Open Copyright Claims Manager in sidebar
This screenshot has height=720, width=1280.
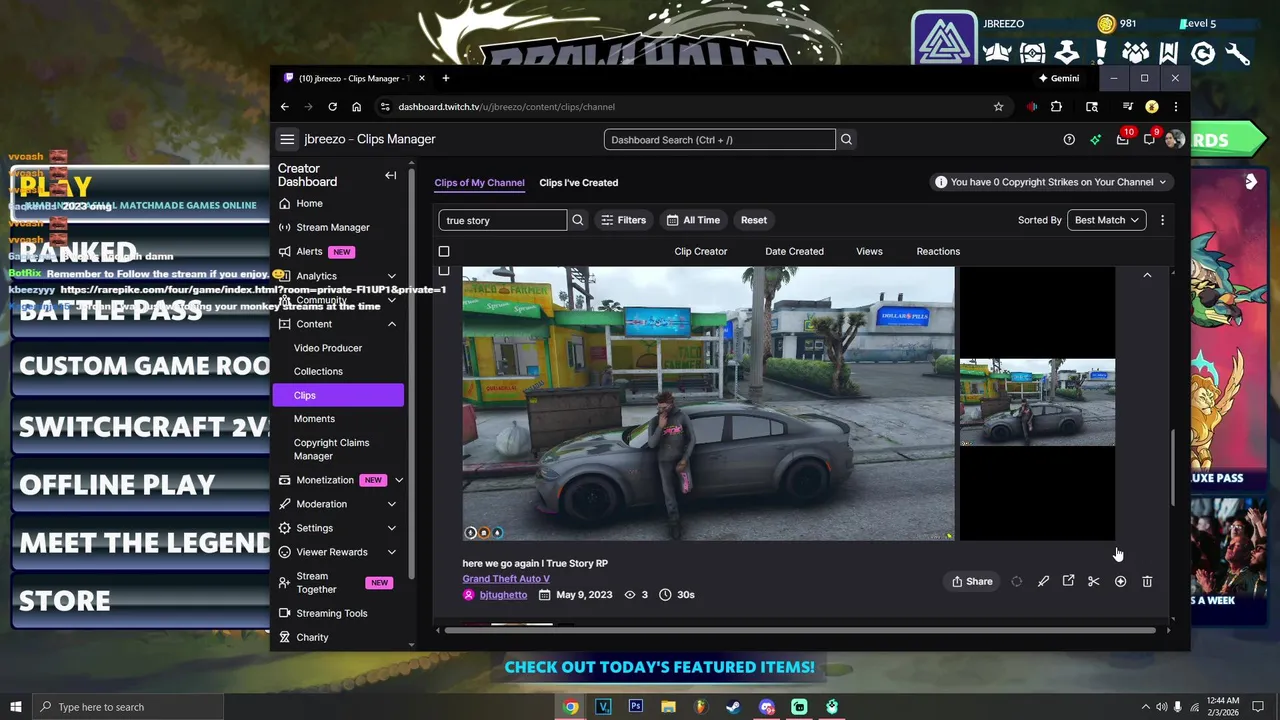tap(331, 449)
